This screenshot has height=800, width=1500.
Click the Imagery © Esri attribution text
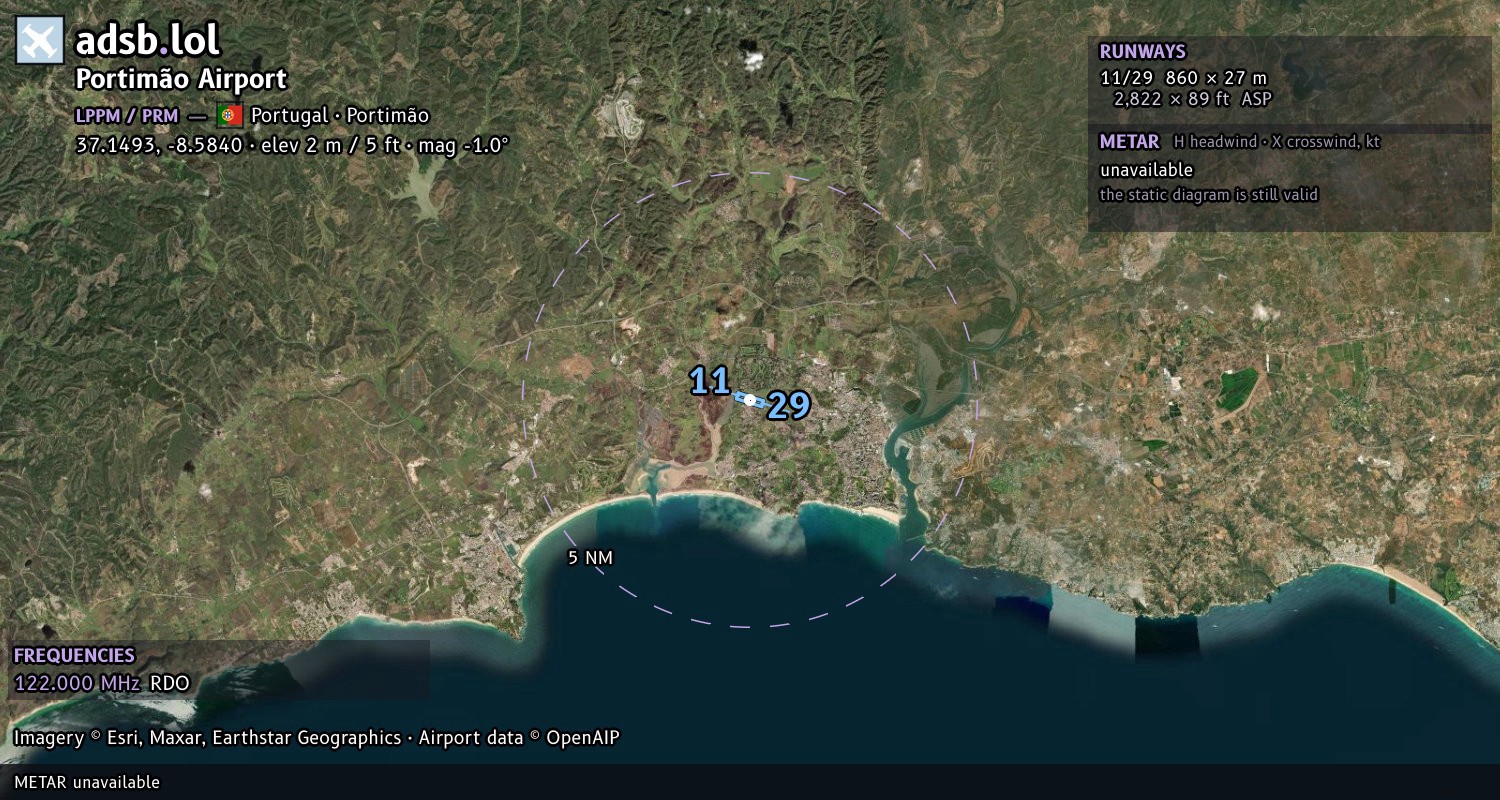[x=316, y=738]
